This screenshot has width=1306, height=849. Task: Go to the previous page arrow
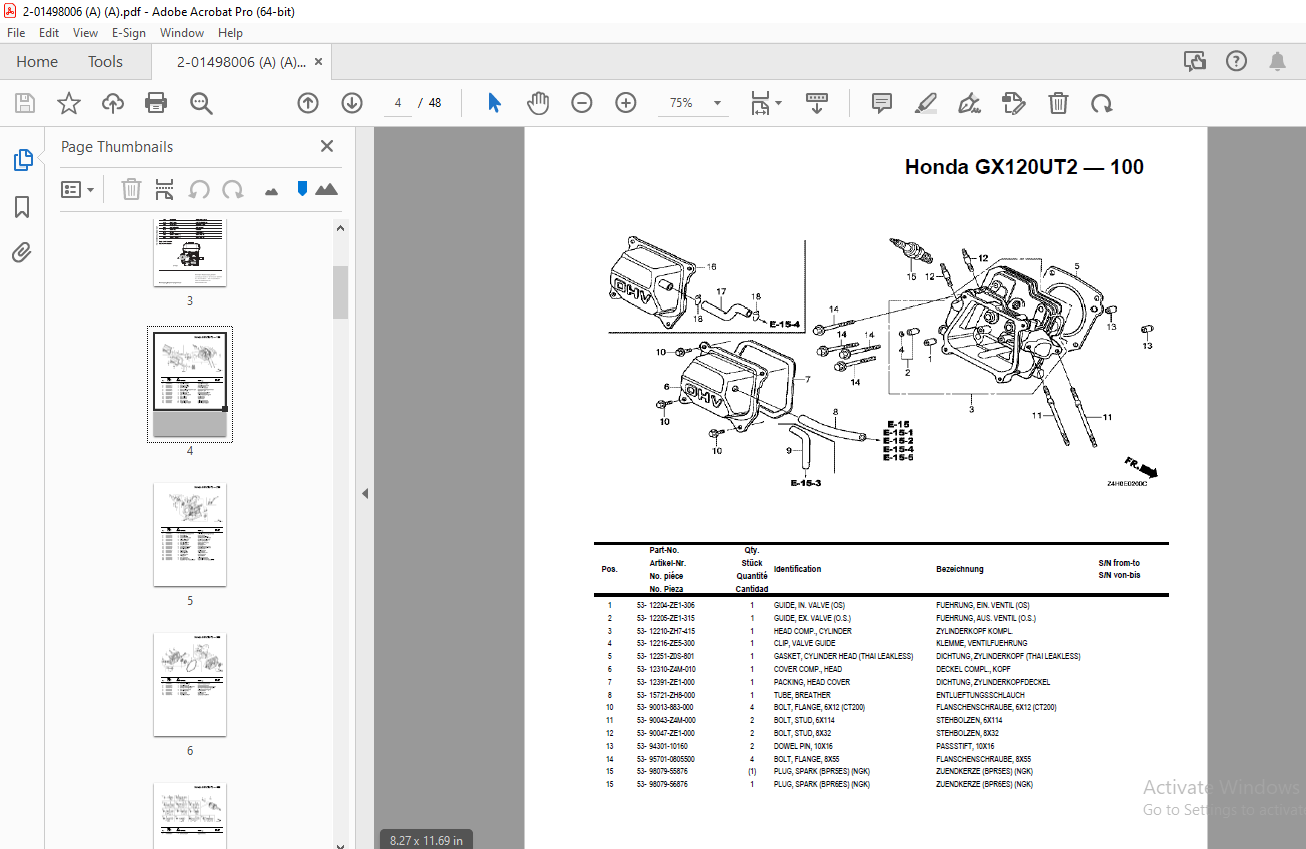point(308,103)
